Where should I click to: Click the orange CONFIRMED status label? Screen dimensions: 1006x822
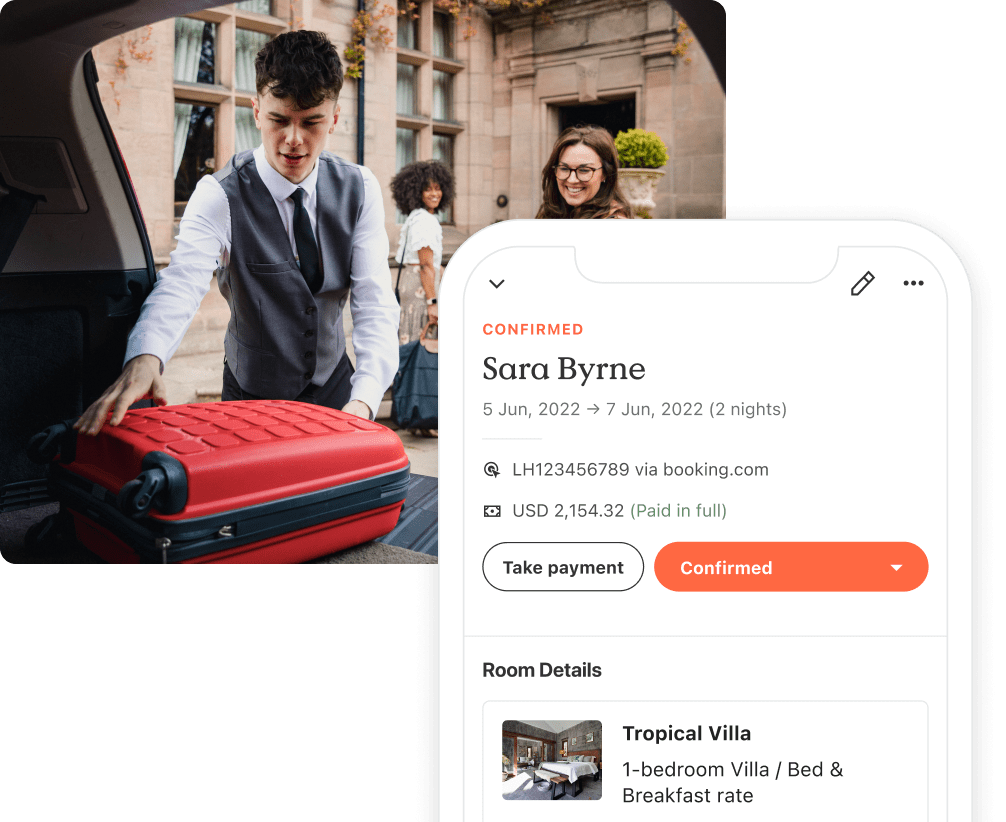[x=532, y=329]
